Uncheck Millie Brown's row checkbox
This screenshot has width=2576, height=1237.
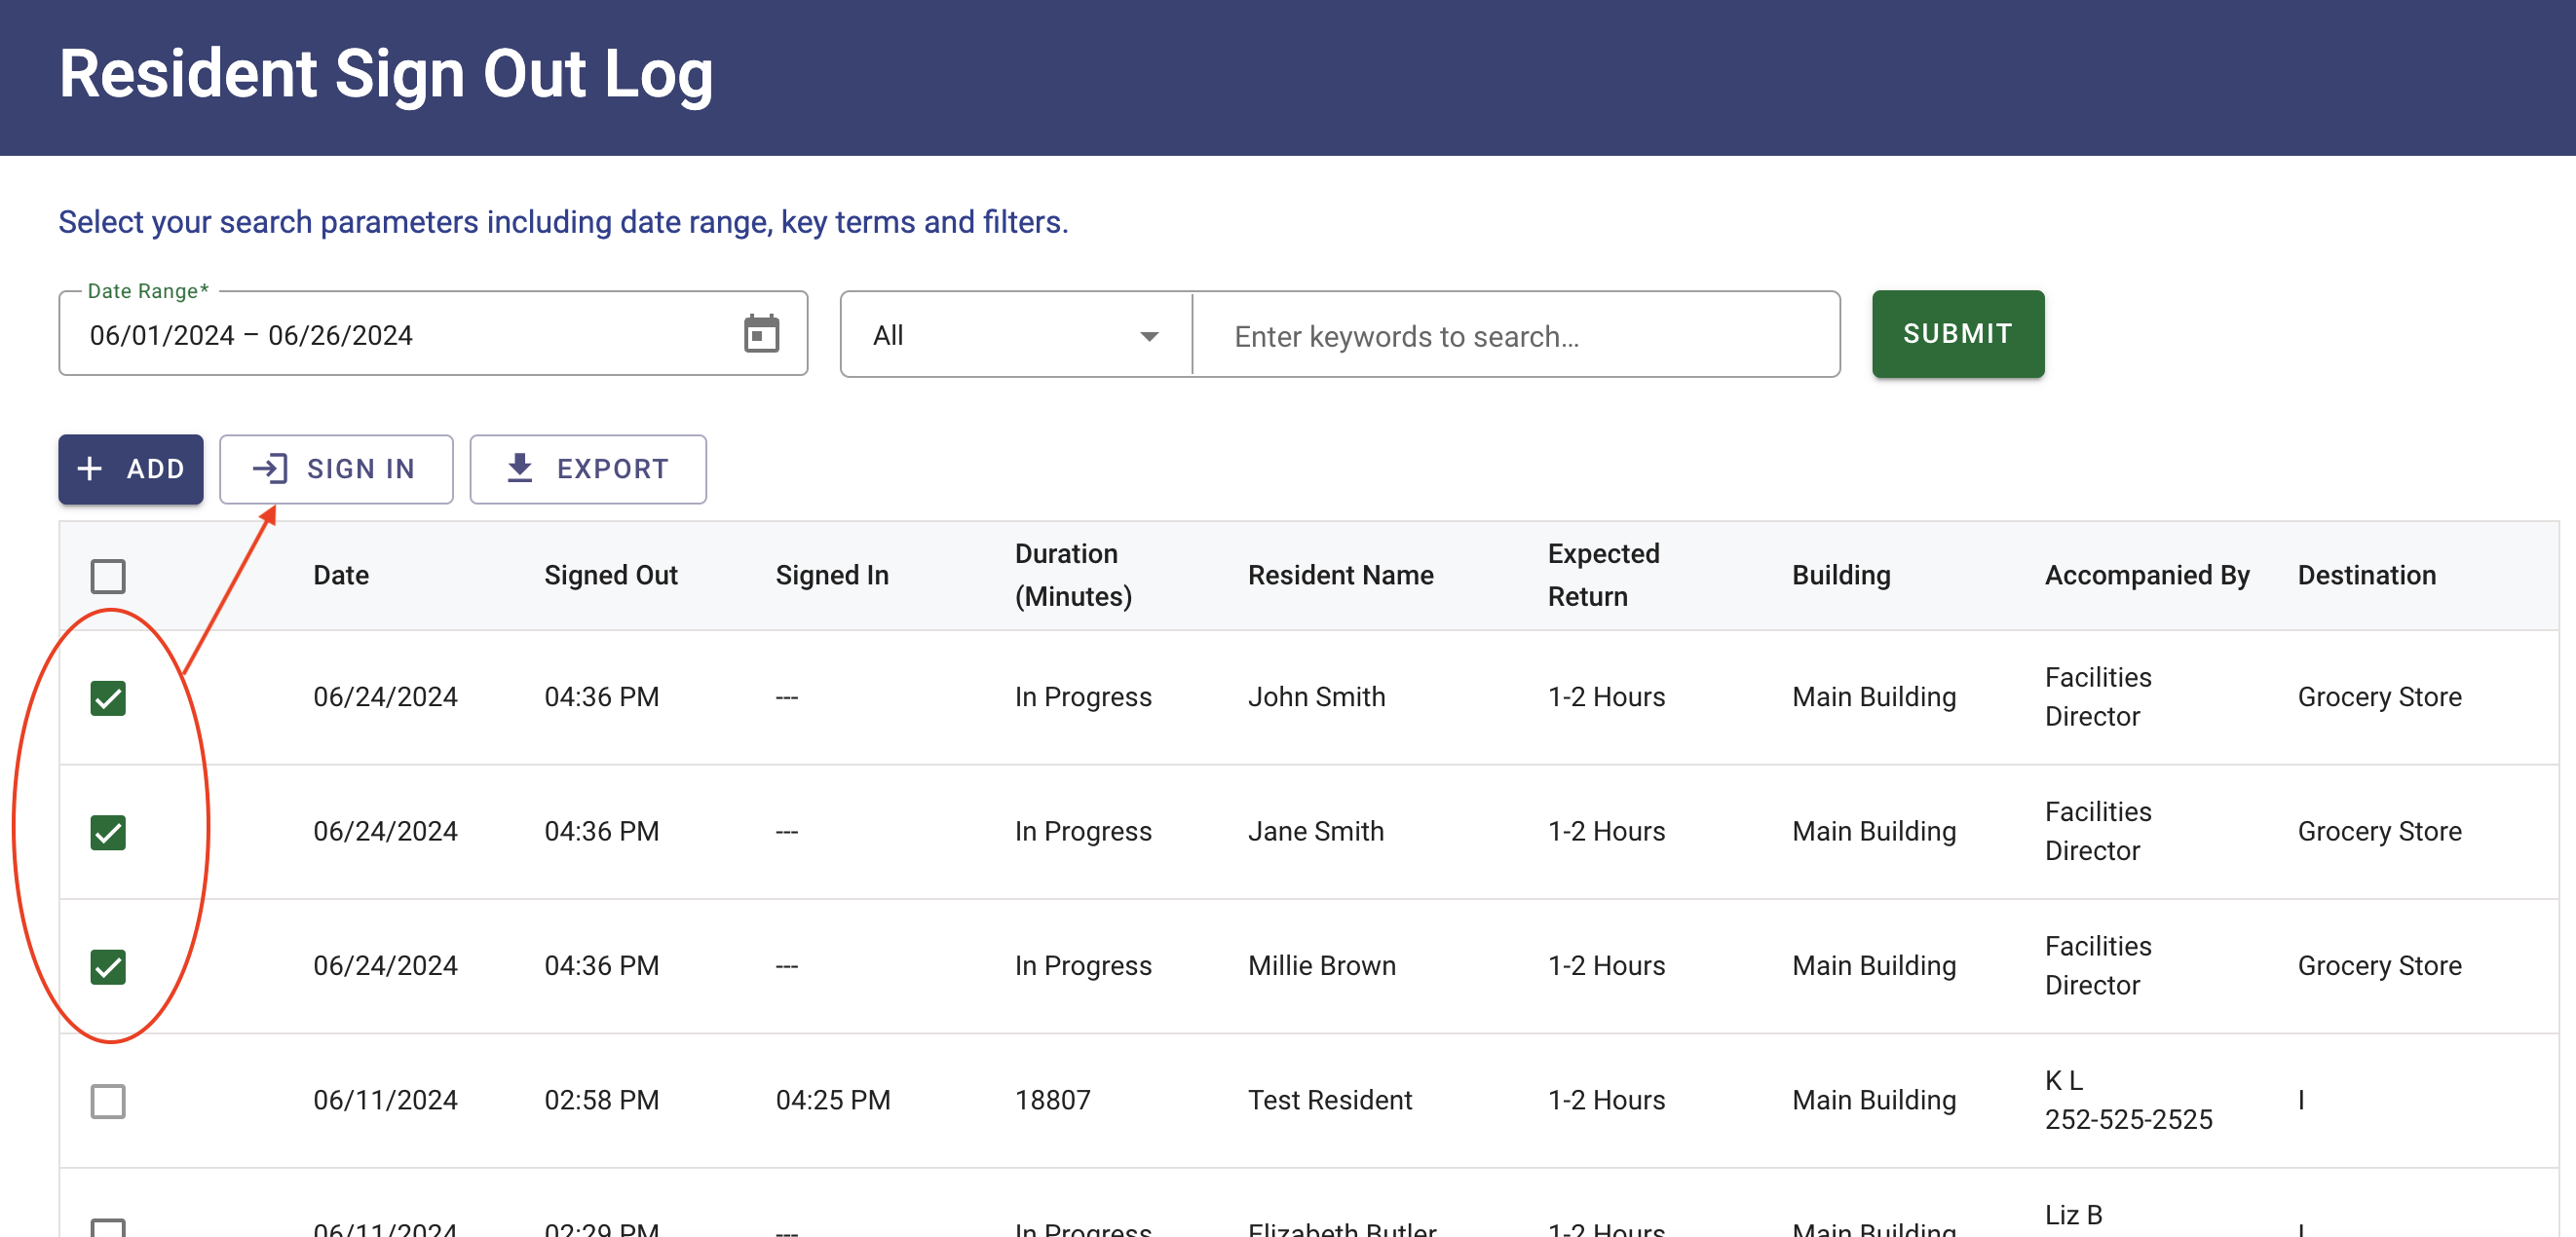[108, 966]
